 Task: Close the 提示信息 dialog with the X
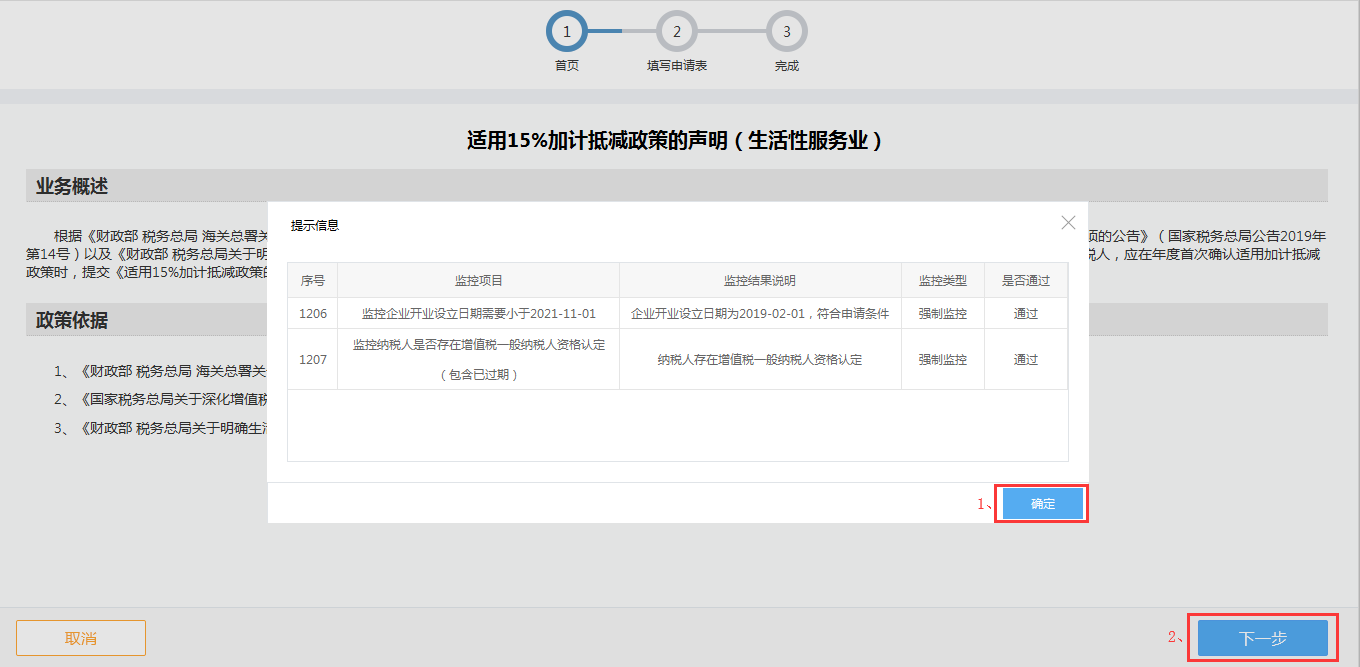[x=1068, y=222]
